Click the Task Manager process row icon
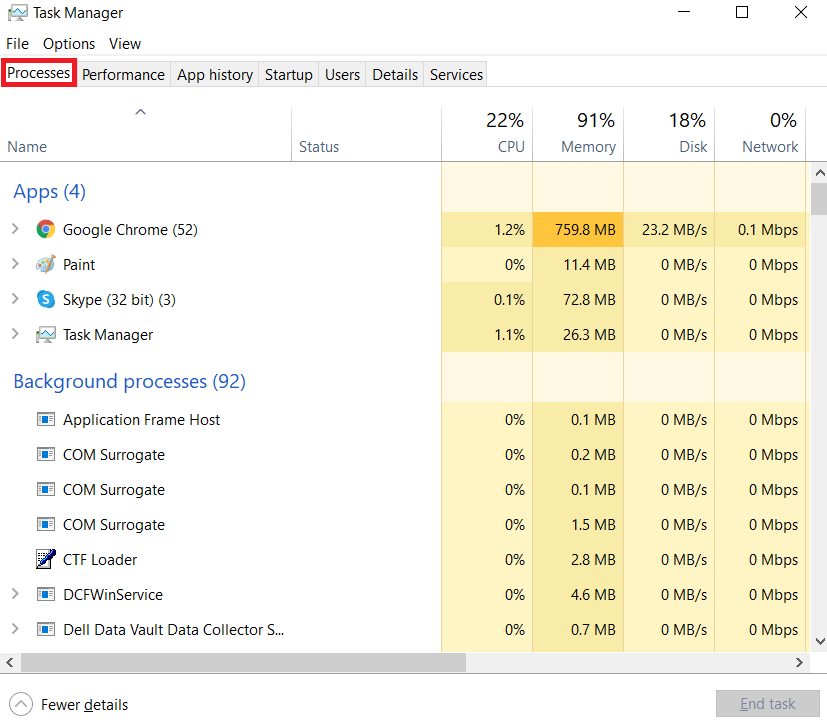Image resolution: width=827 pixels, height=727 pixels. 46,334
